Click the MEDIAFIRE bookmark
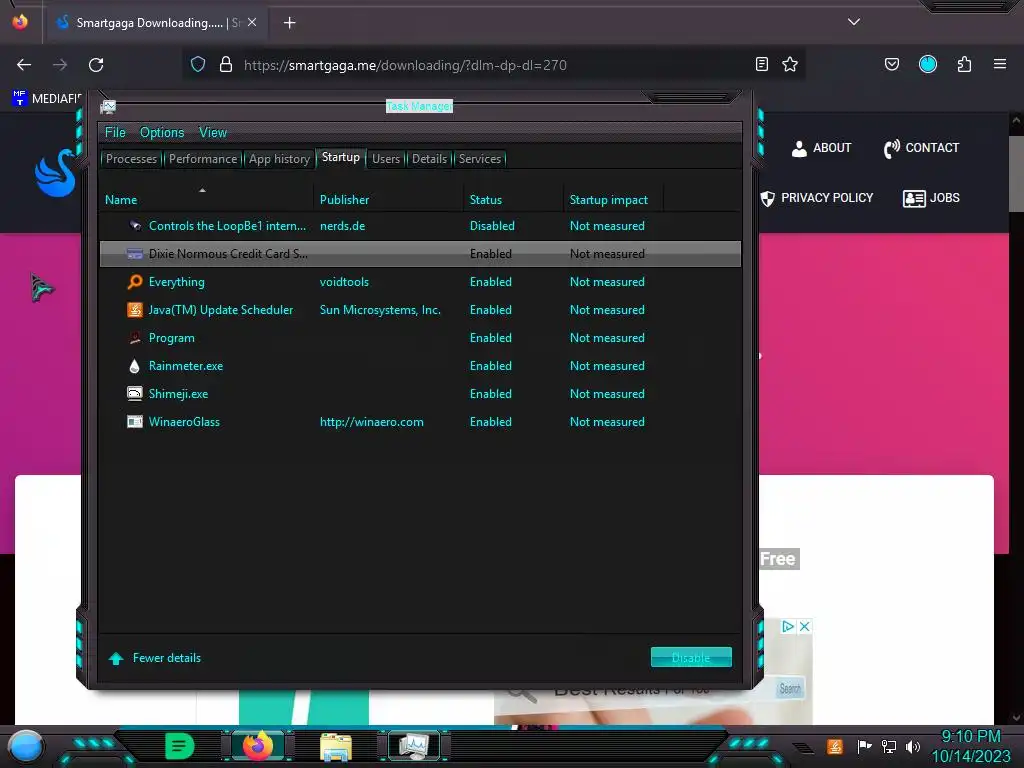 47,99
